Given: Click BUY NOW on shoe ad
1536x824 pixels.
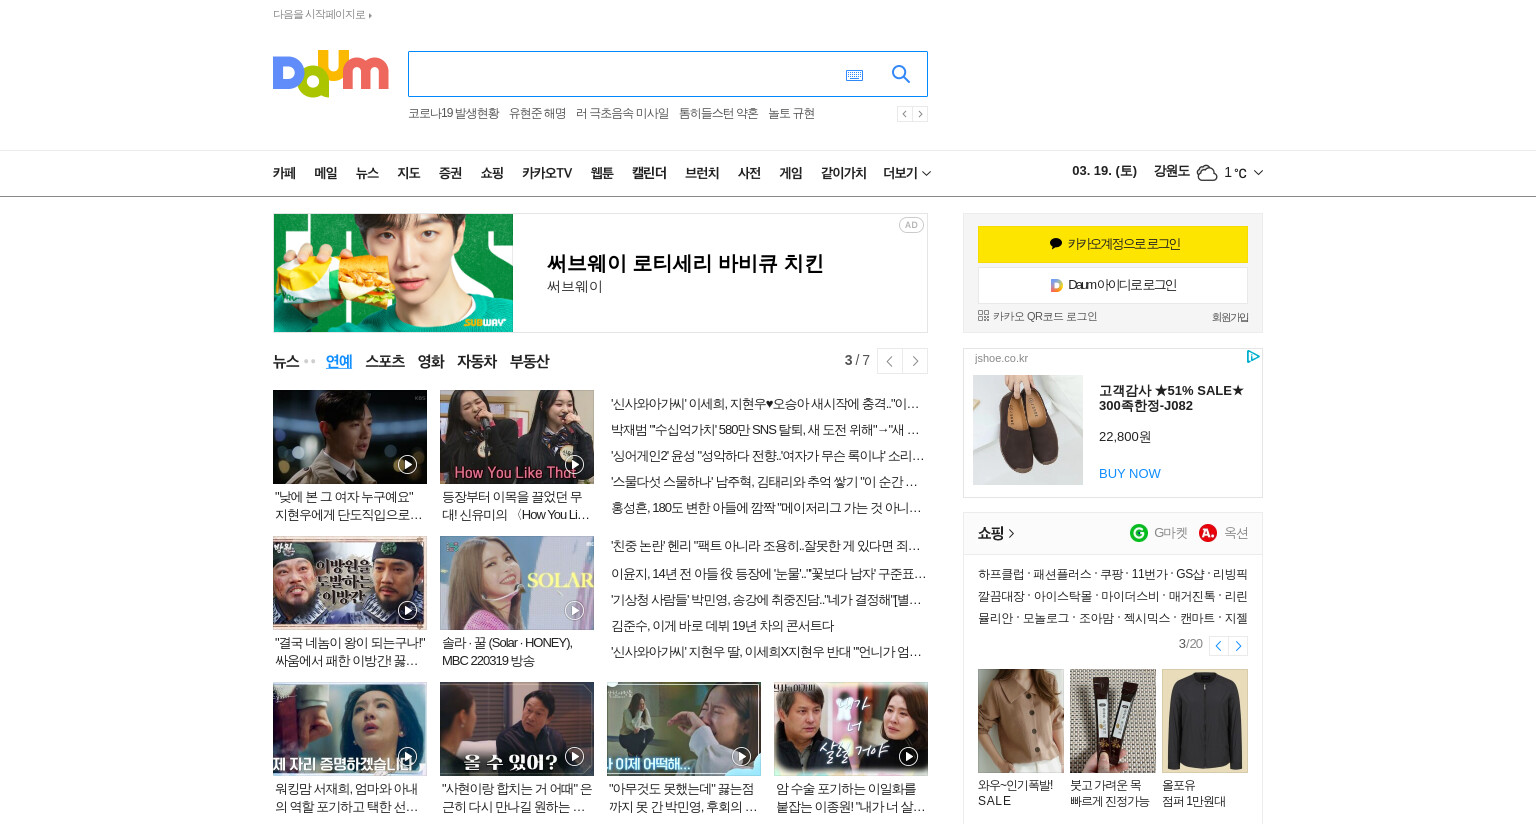Looking at the screenshot, I should pos(1130,473).
